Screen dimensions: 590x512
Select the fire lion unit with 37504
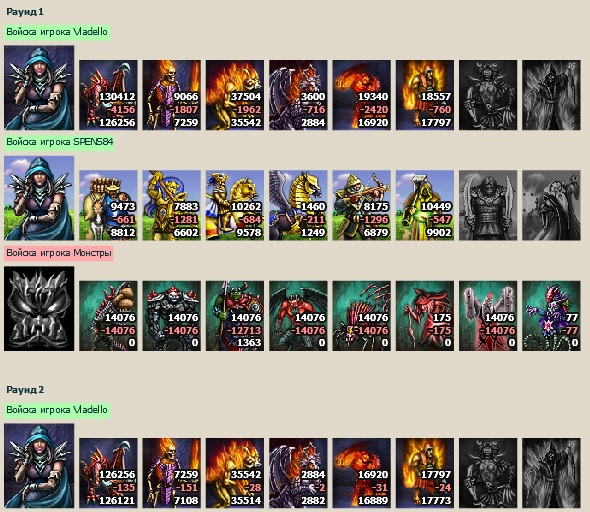pos(235,95)
